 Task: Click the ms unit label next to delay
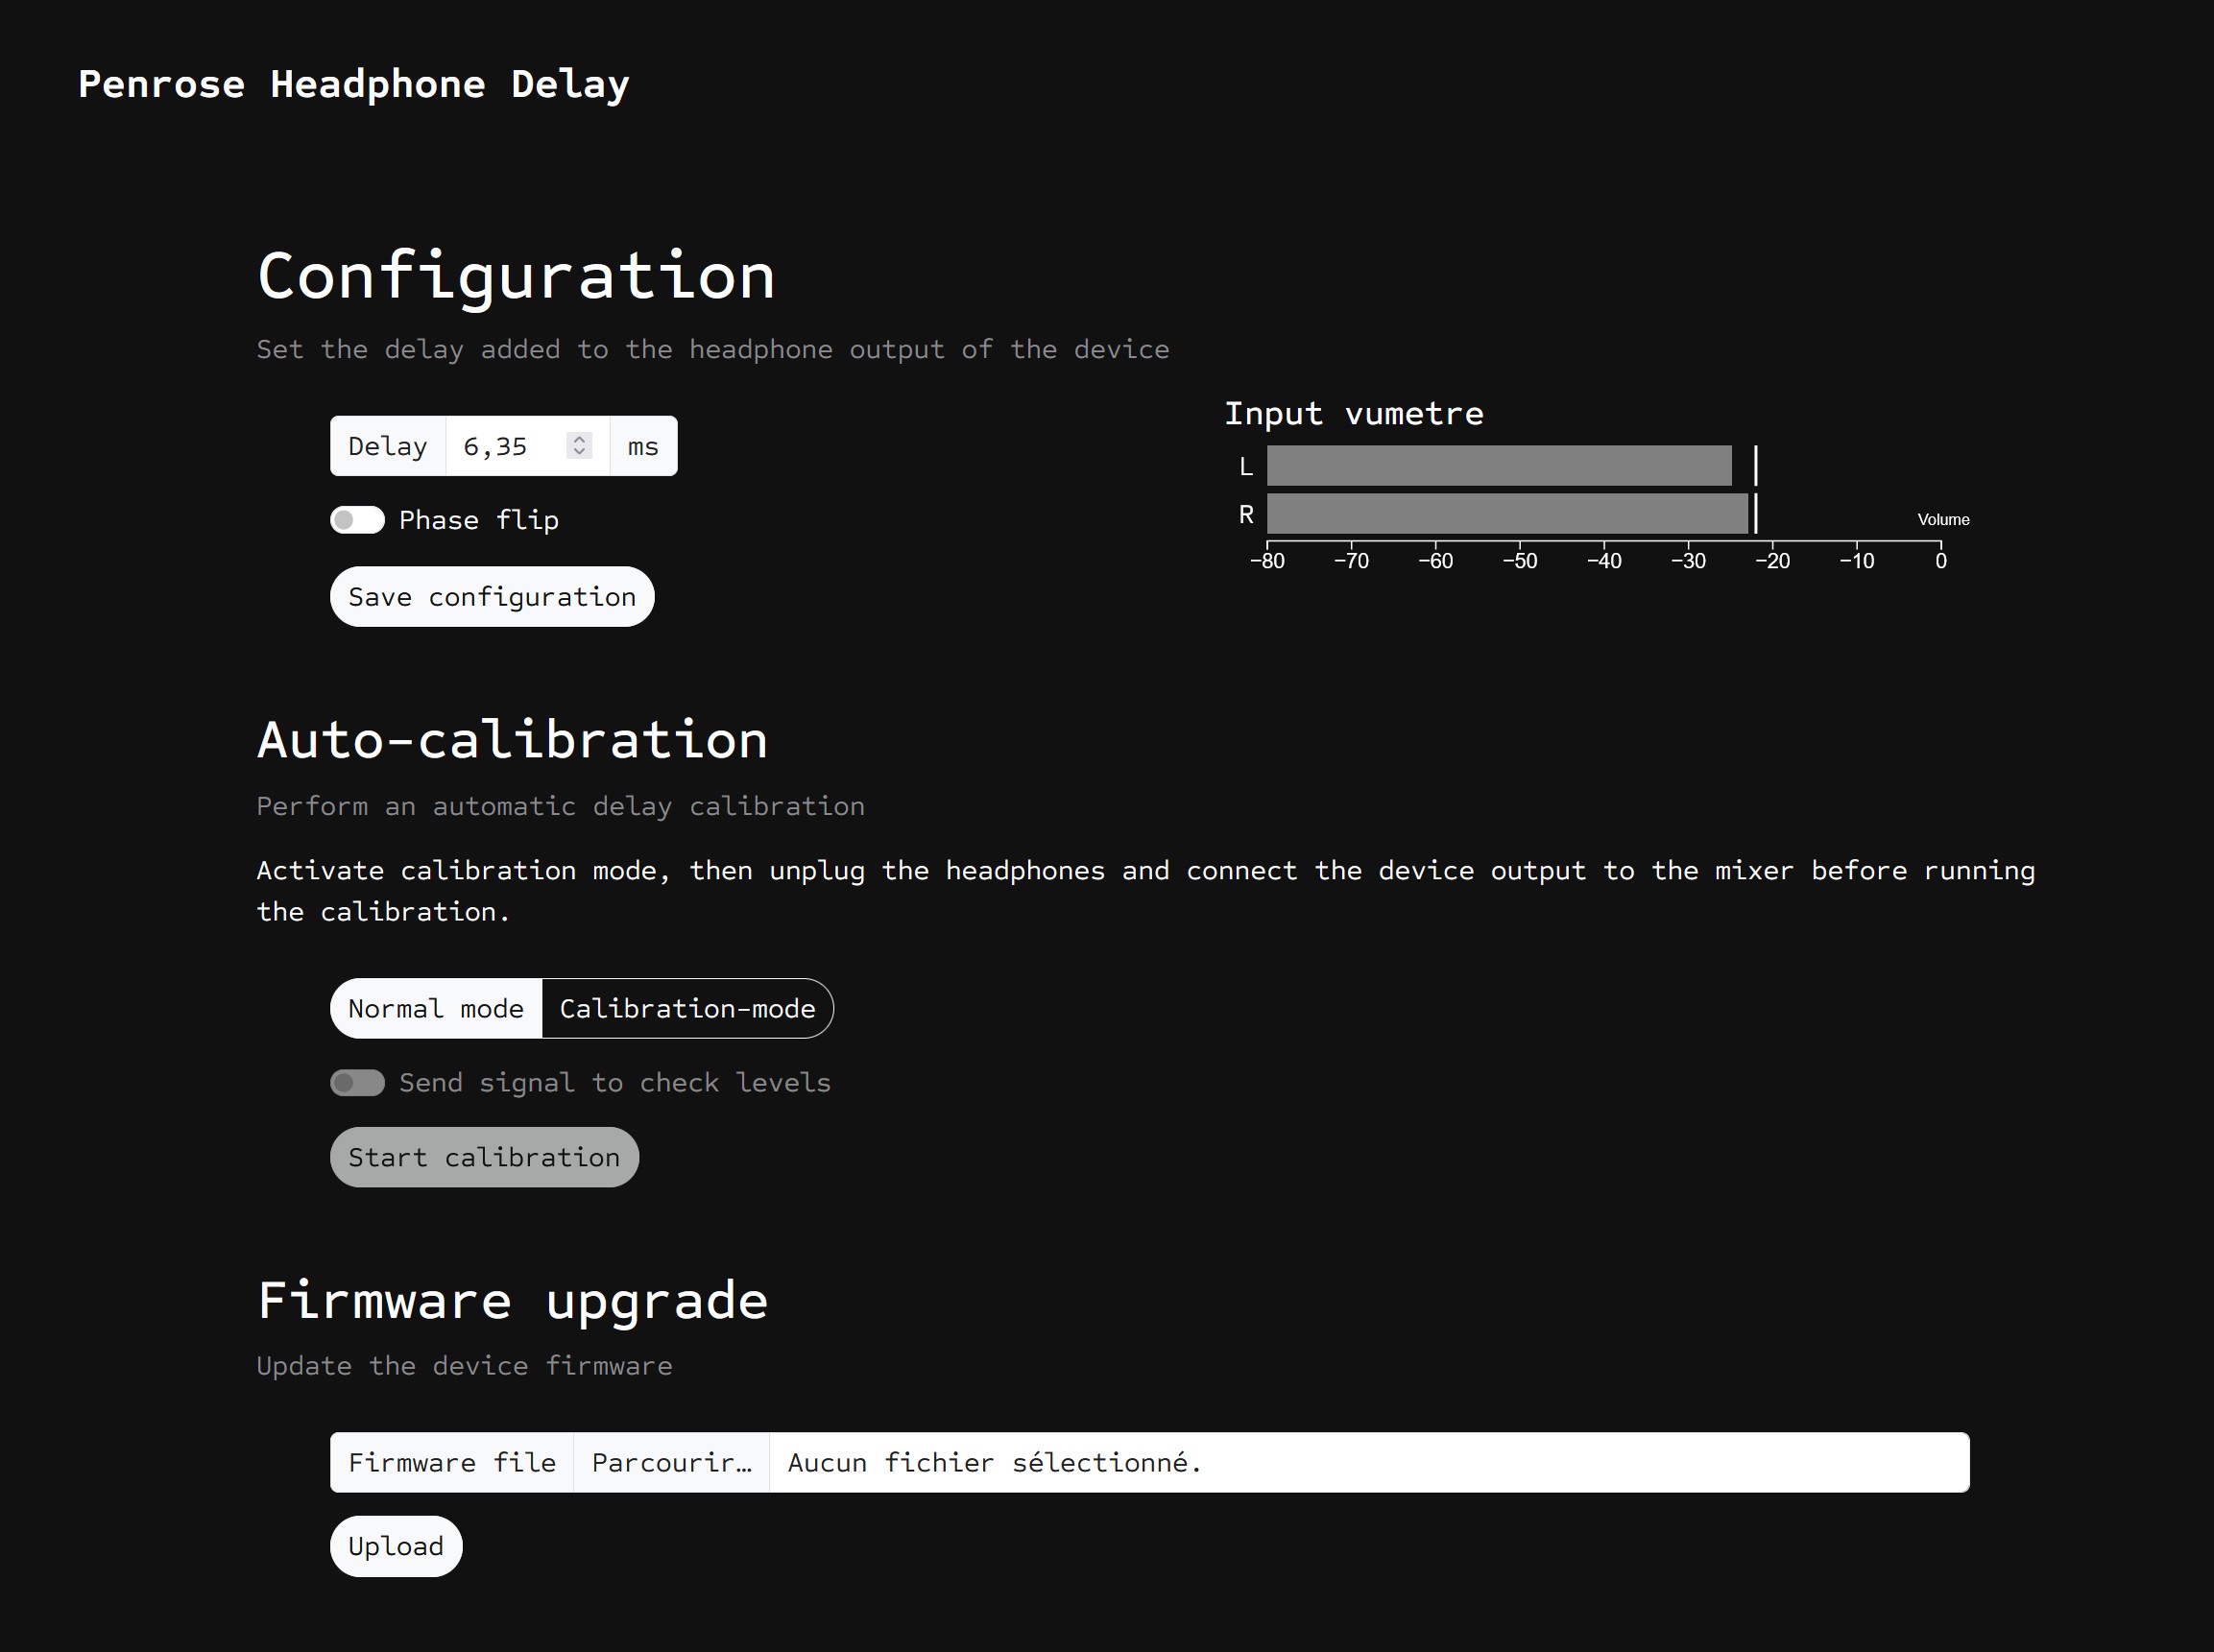[x=641, y=446]
